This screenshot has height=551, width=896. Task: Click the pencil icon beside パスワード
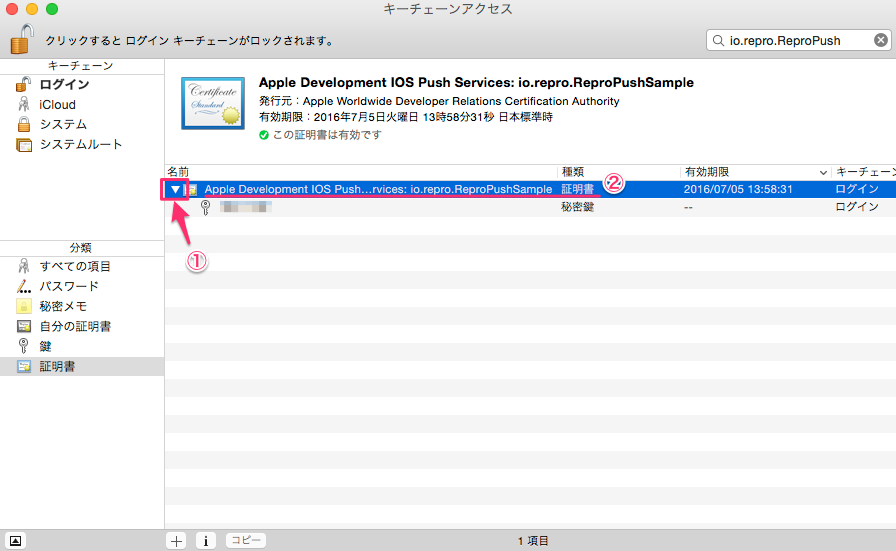point(23,286)
